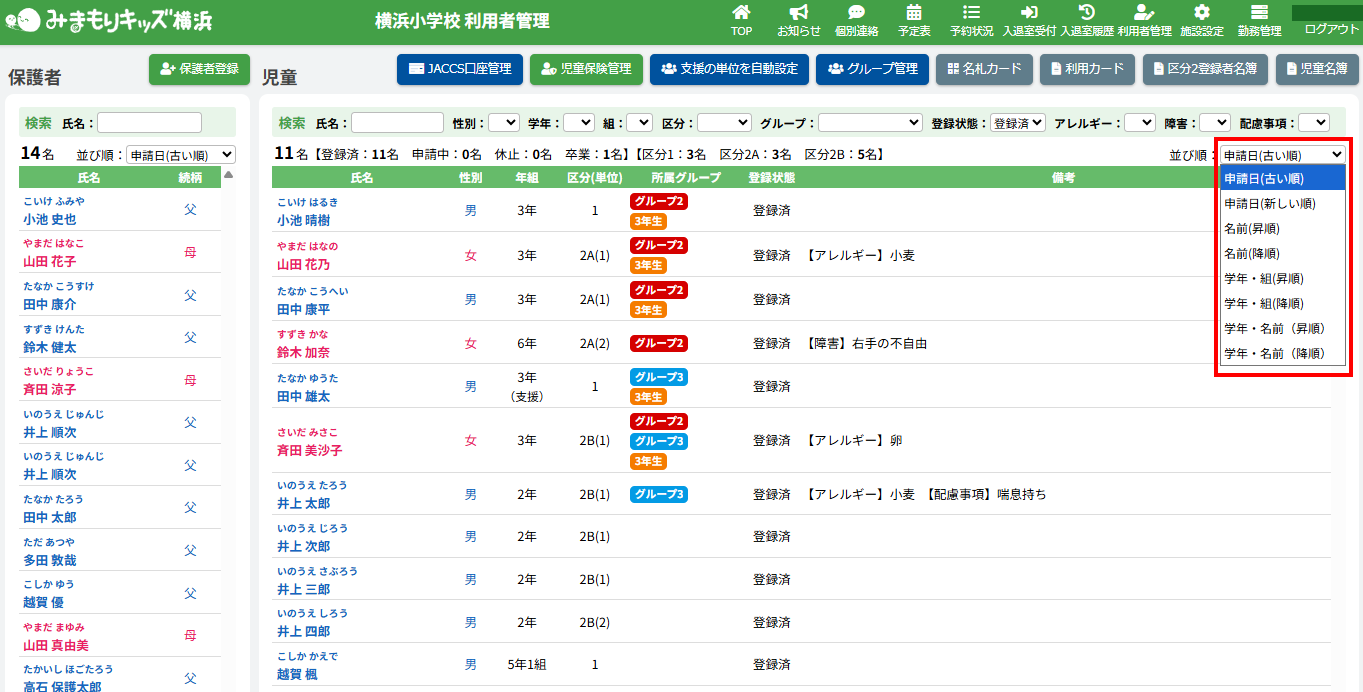The width and height of the screenshot is (1363, 692).
Task: Open child record 山田 花乃
Action: 303,265
